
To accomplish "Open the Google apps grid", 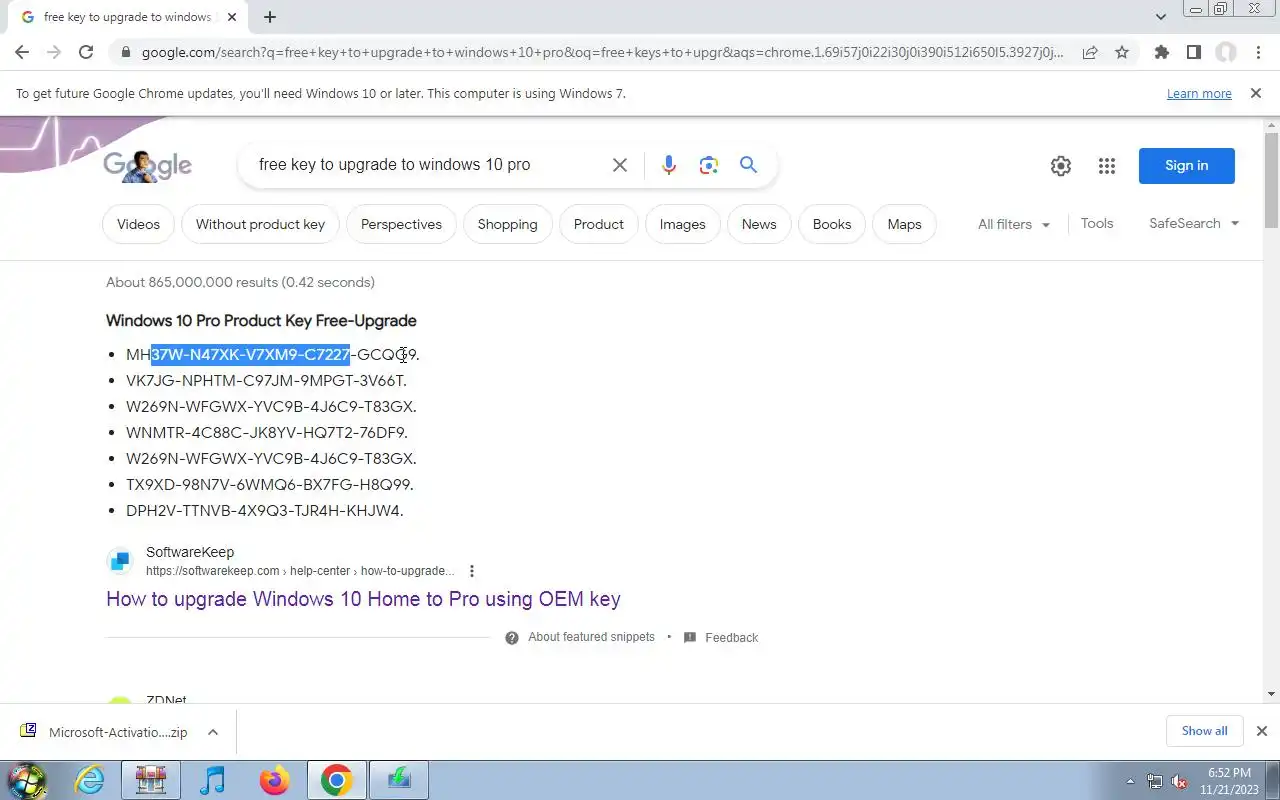I will (x=1106, y=166).
